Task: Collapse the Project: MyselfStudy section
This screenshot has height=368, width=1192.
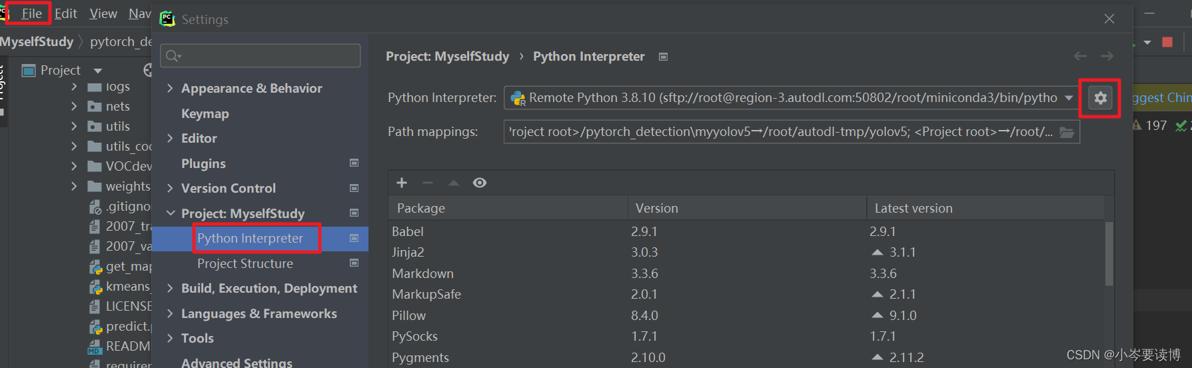Action: pos(170,214)
